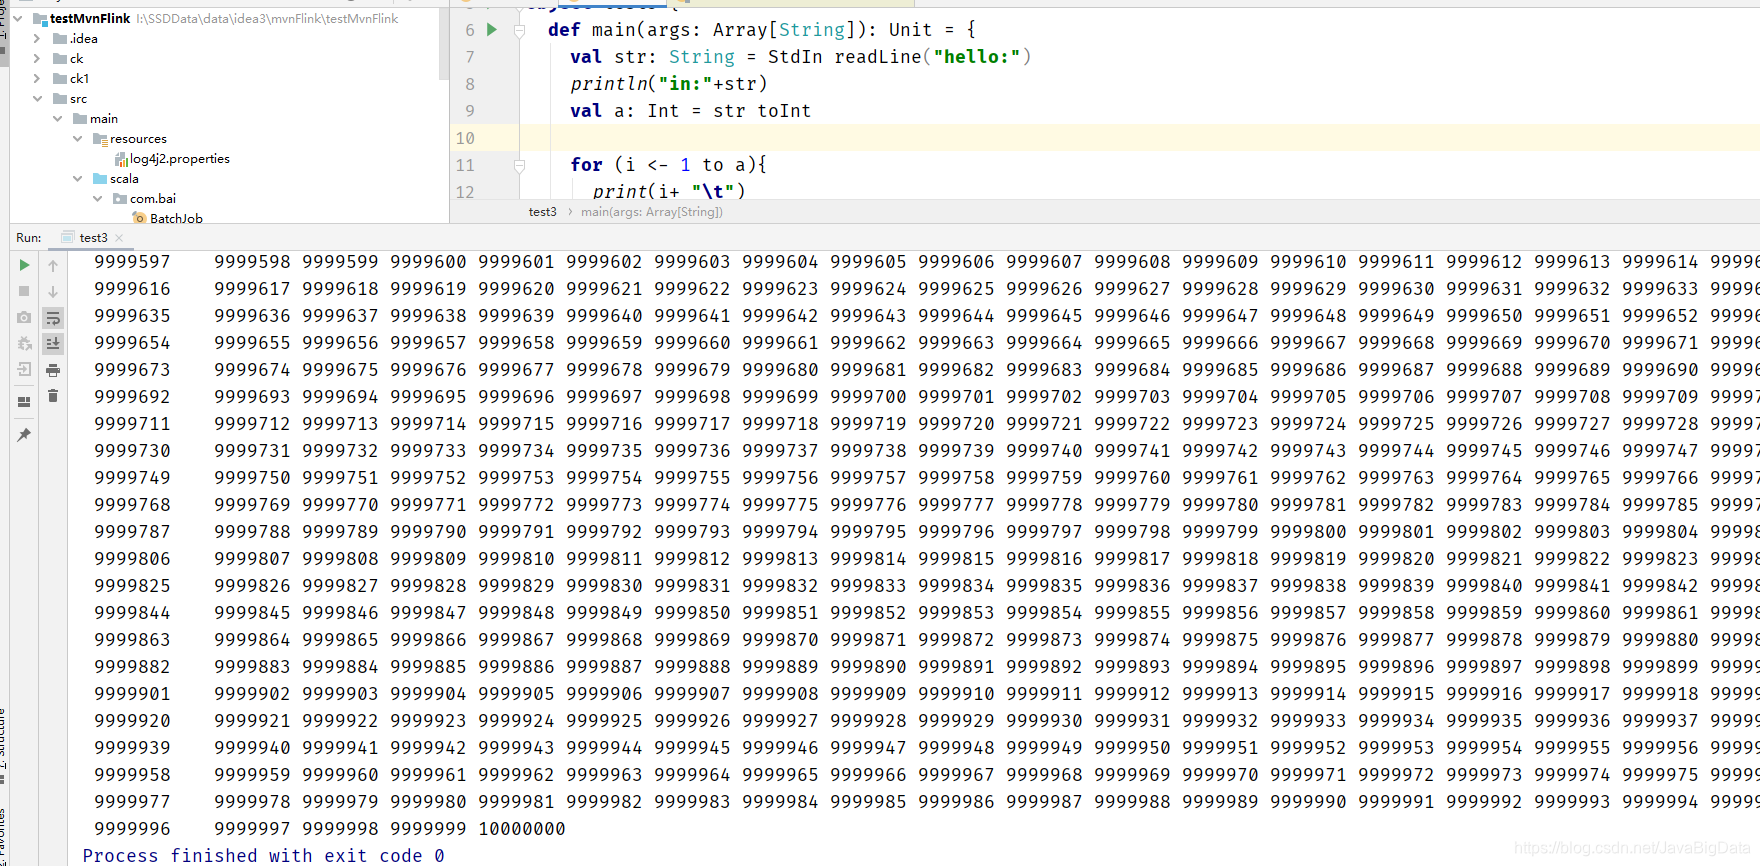This screenshot has width=1760, height=866.
Task: Click the Print console output icon
Action: (x=53, y=370)
